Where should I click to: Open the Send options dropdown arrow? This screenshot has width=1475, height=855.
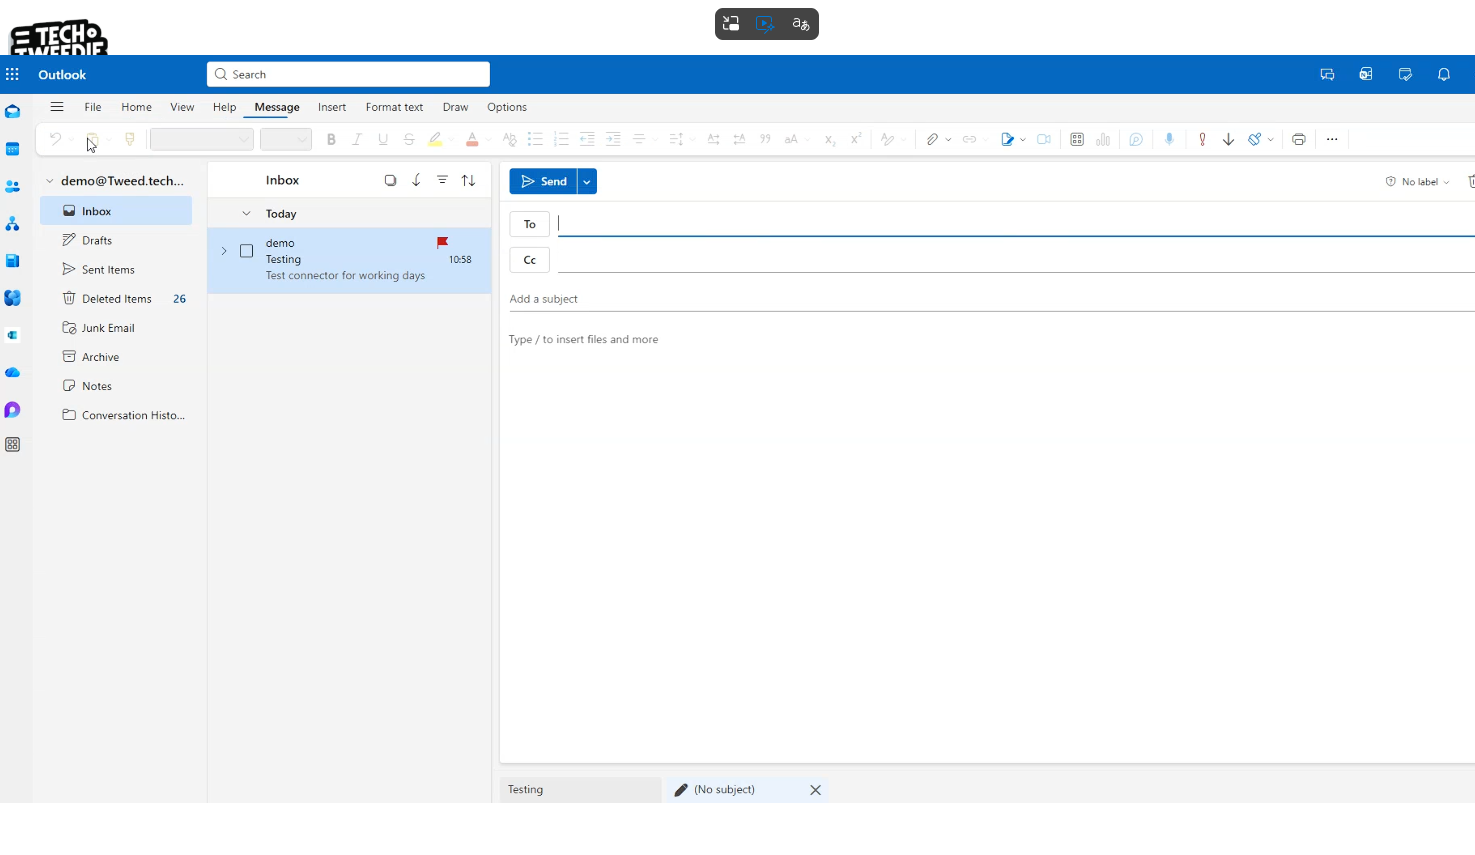(587, 182)
